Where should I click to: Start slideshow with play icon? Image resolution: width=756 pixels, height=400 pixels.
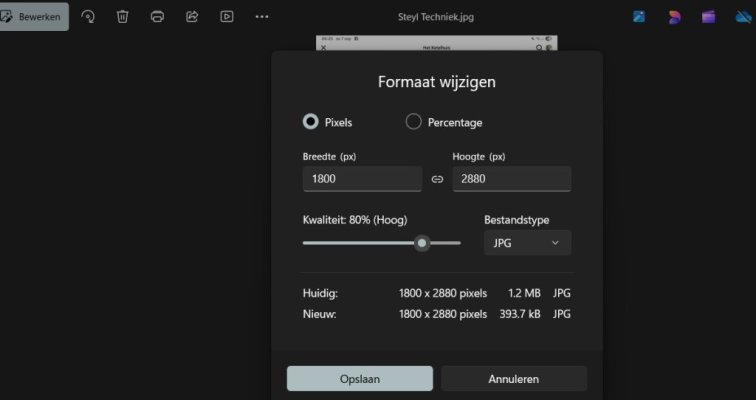pyautogui.click(x=227, y=17)
